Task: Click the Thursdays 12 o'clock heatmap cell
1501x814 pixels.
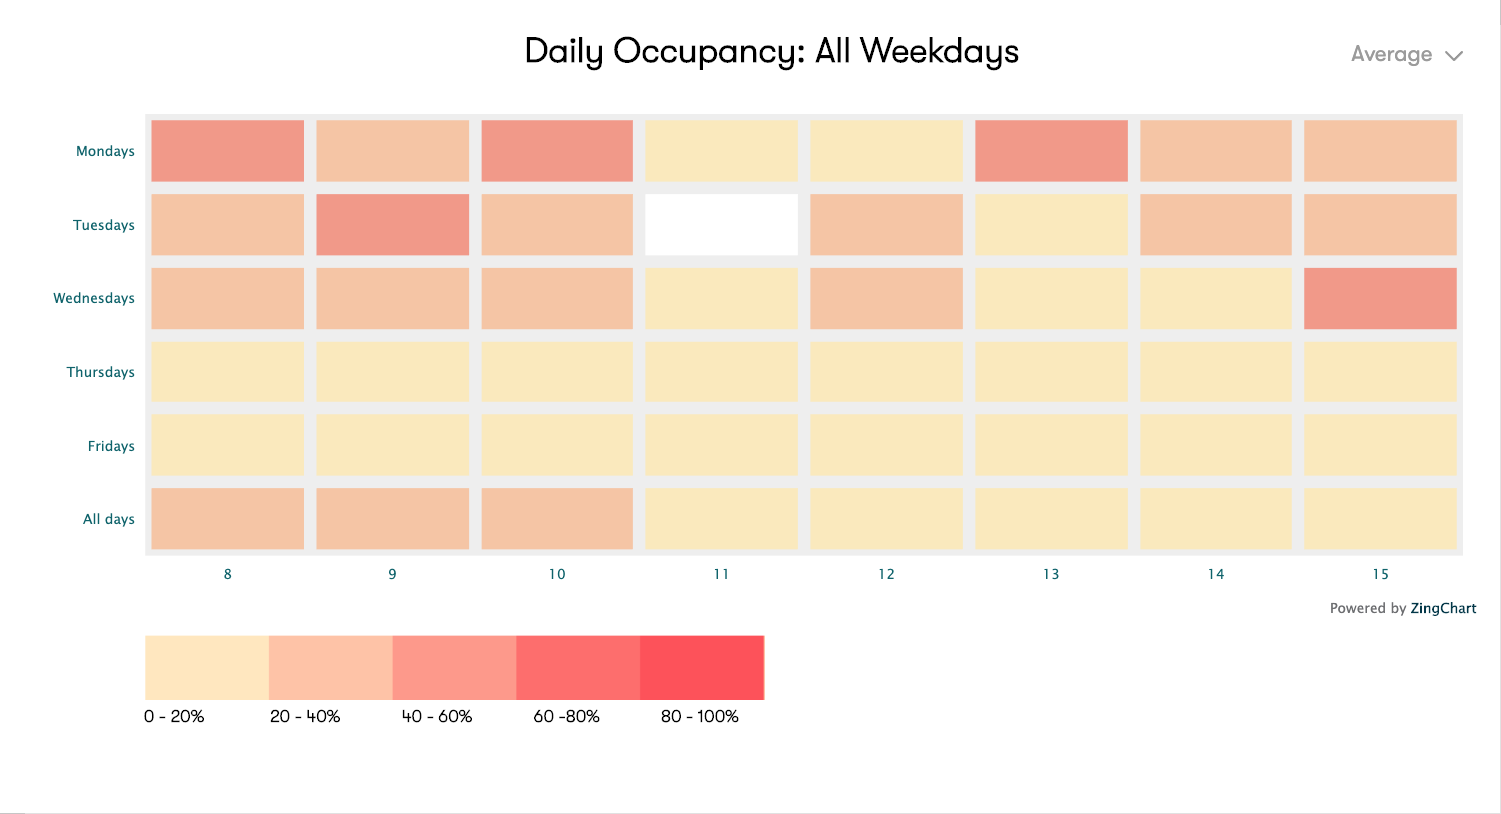Action: point(886,372)
